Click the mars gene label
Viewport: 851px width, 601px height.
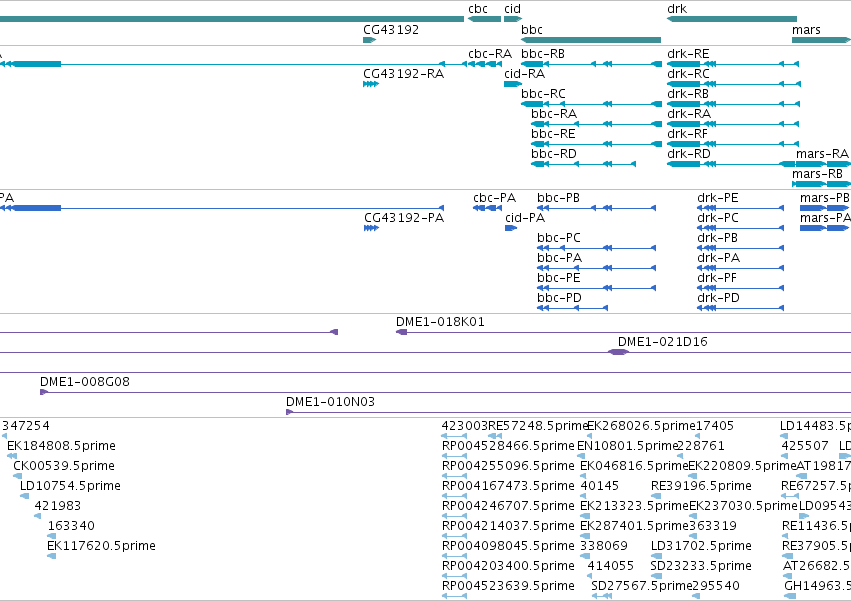coord(806,29)
